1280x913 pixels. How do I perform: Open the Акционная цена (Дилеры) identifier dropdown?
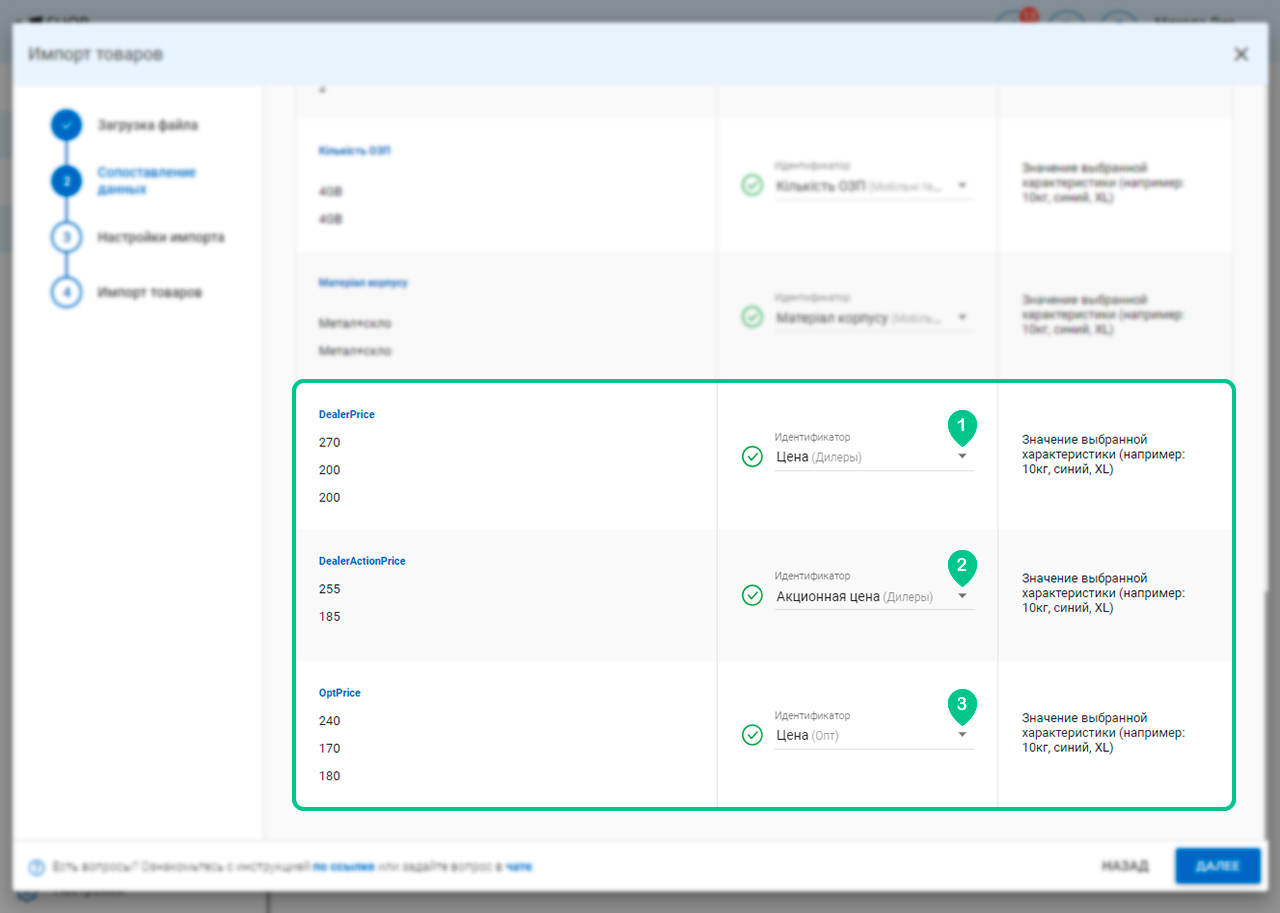874,596
